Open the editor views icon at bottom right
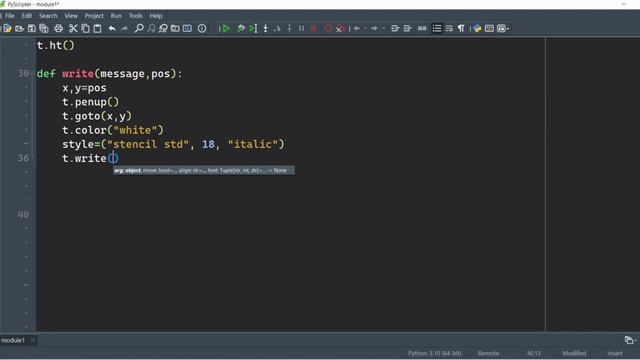 630,340
